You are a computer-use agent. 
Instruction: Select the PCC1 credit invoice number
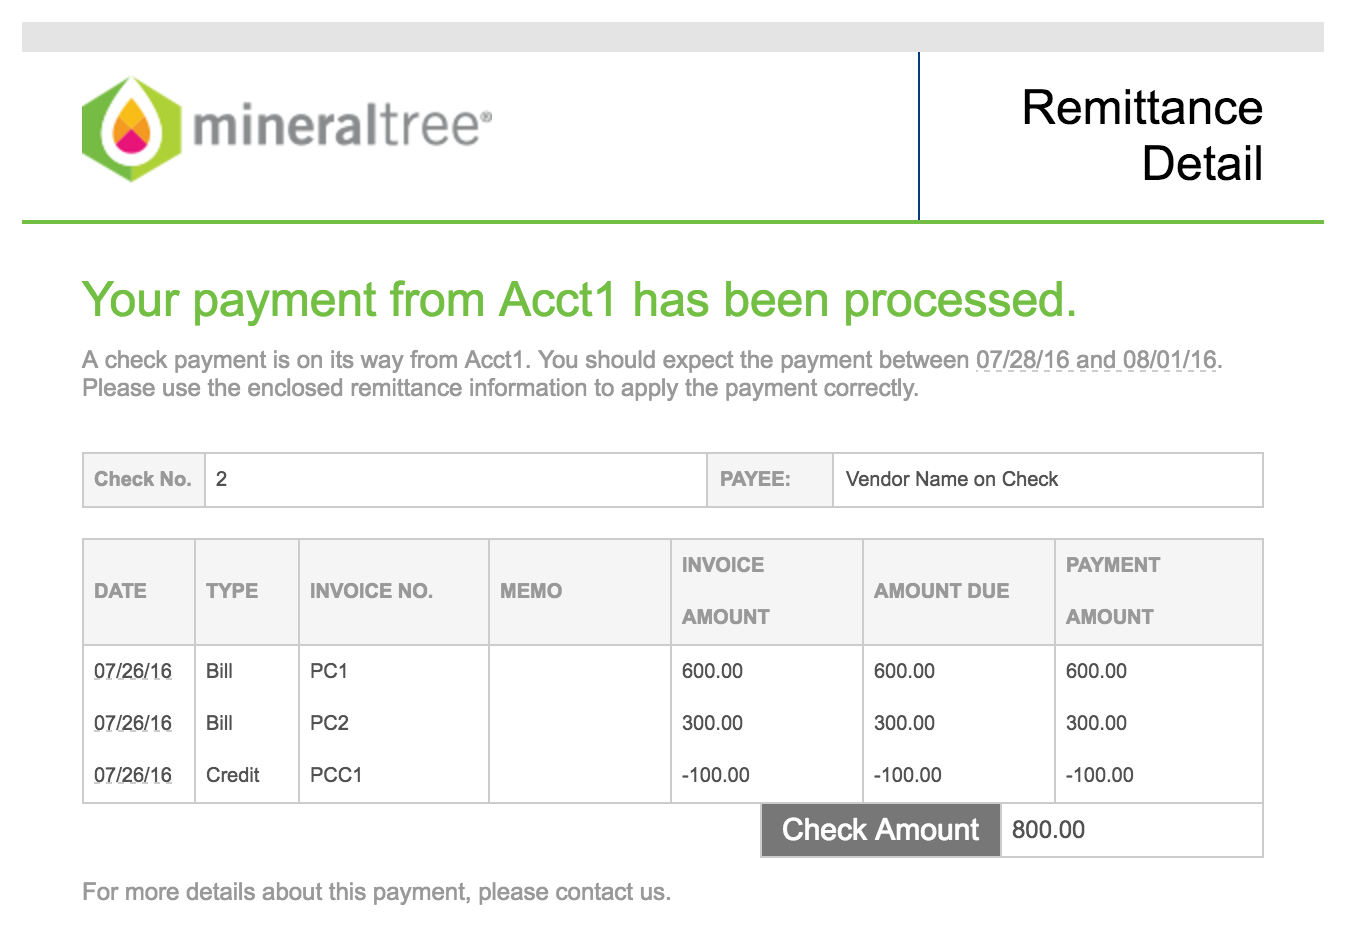coord(336,775)
